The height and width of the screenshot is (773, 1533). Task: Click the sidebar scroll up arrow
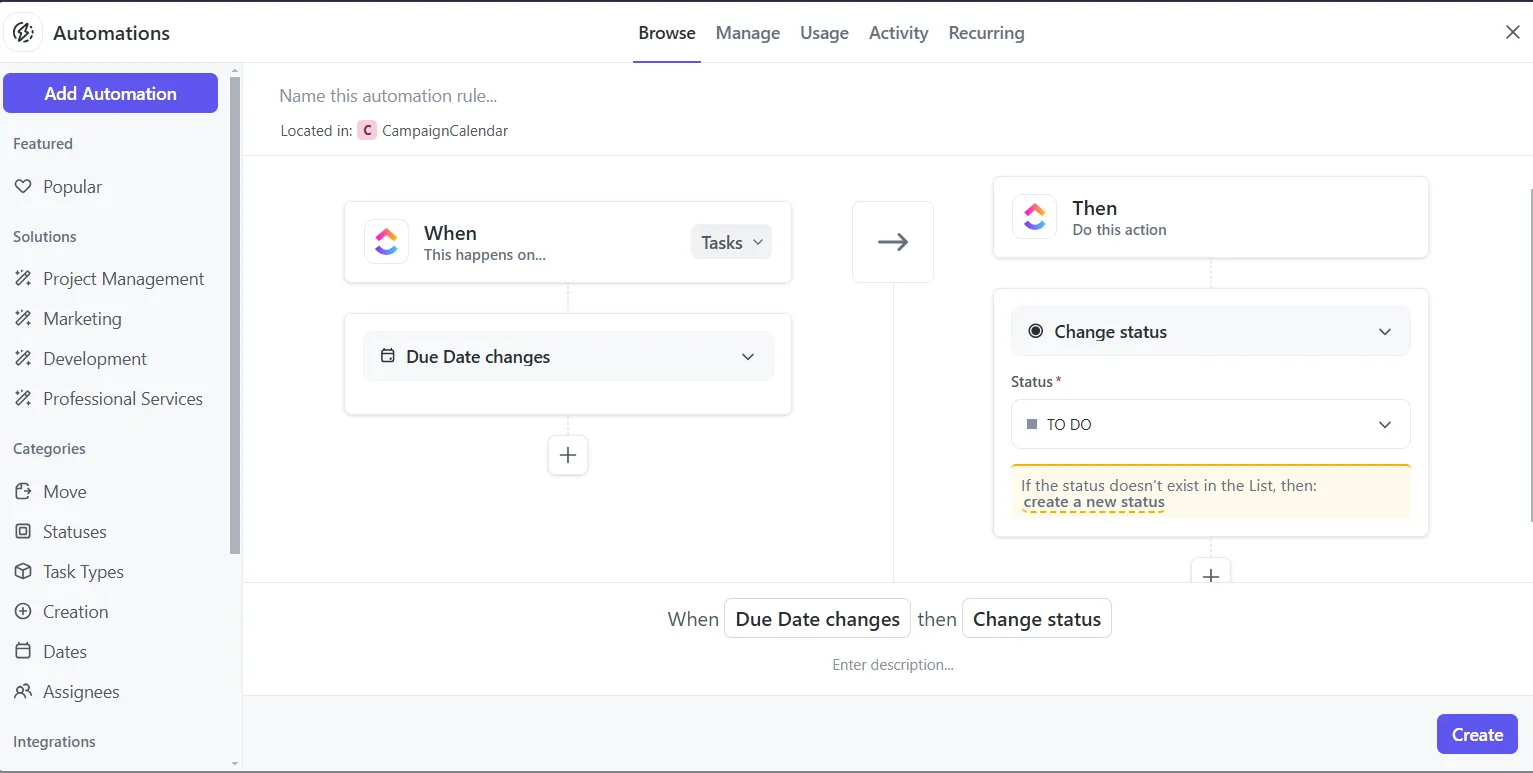[235, 70]
